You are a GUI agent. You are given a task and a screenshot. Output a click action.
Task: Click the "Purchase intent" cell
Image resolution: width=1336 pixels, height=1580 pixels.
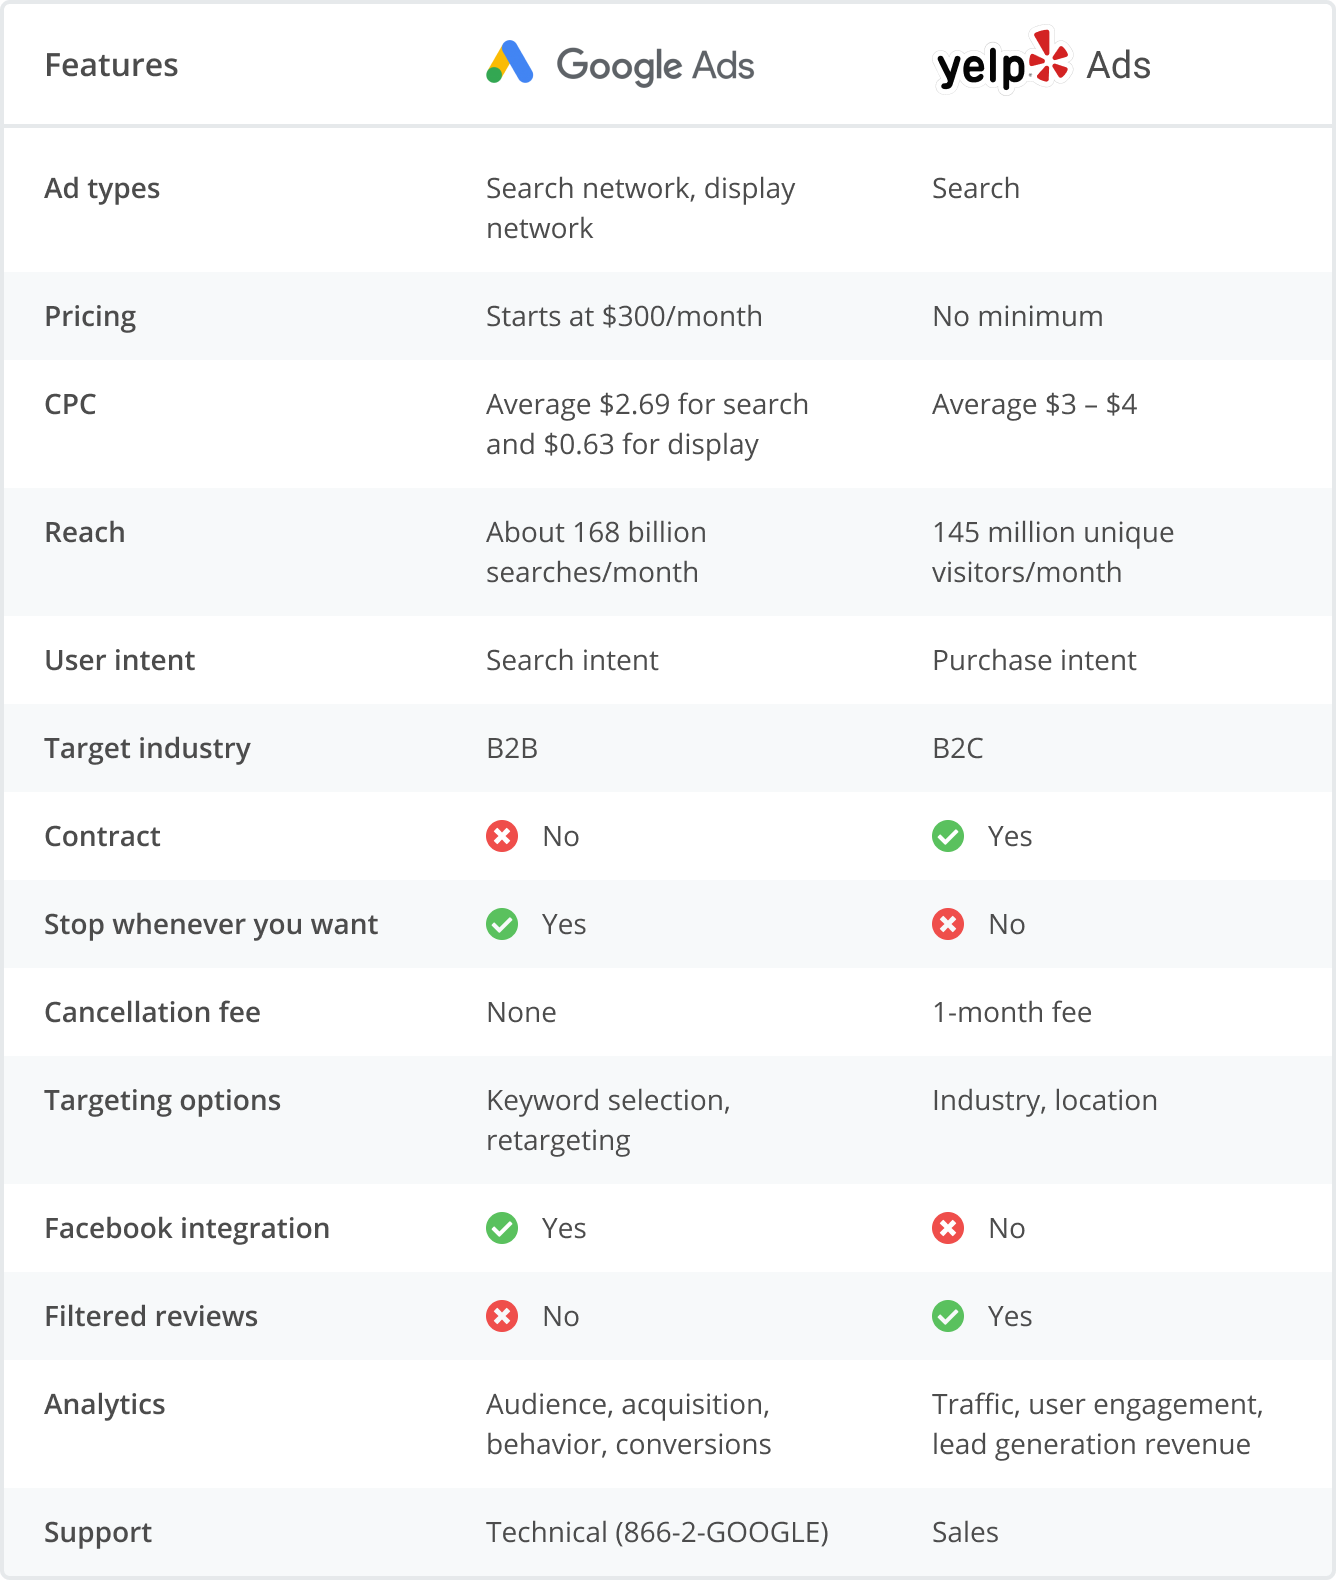1034,660
